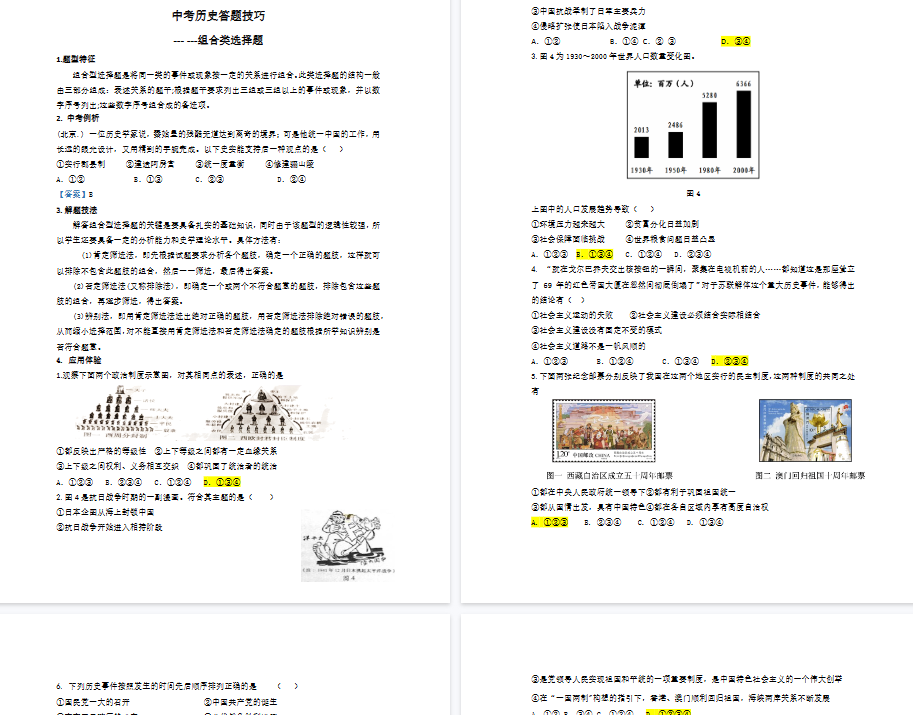Image resolution: width=913 pixels, height=715 pixels.
Task: Select statement ①日本企图从海上封锁中国
Action: (105, 512)
